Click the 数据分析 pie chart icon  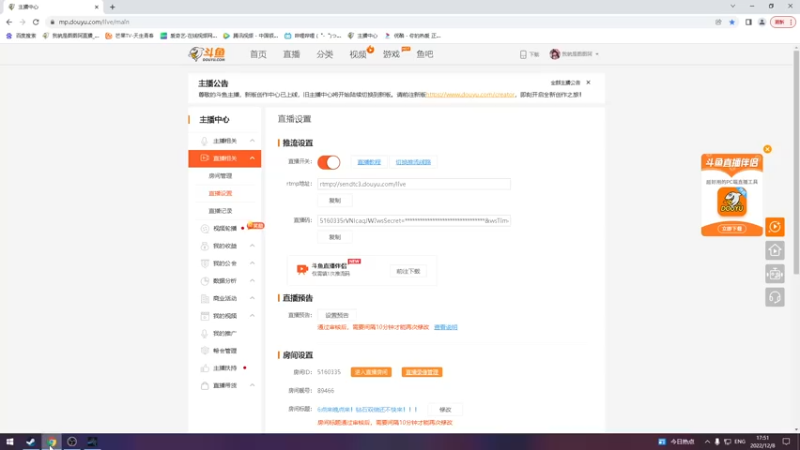click(x=205, y=281)
